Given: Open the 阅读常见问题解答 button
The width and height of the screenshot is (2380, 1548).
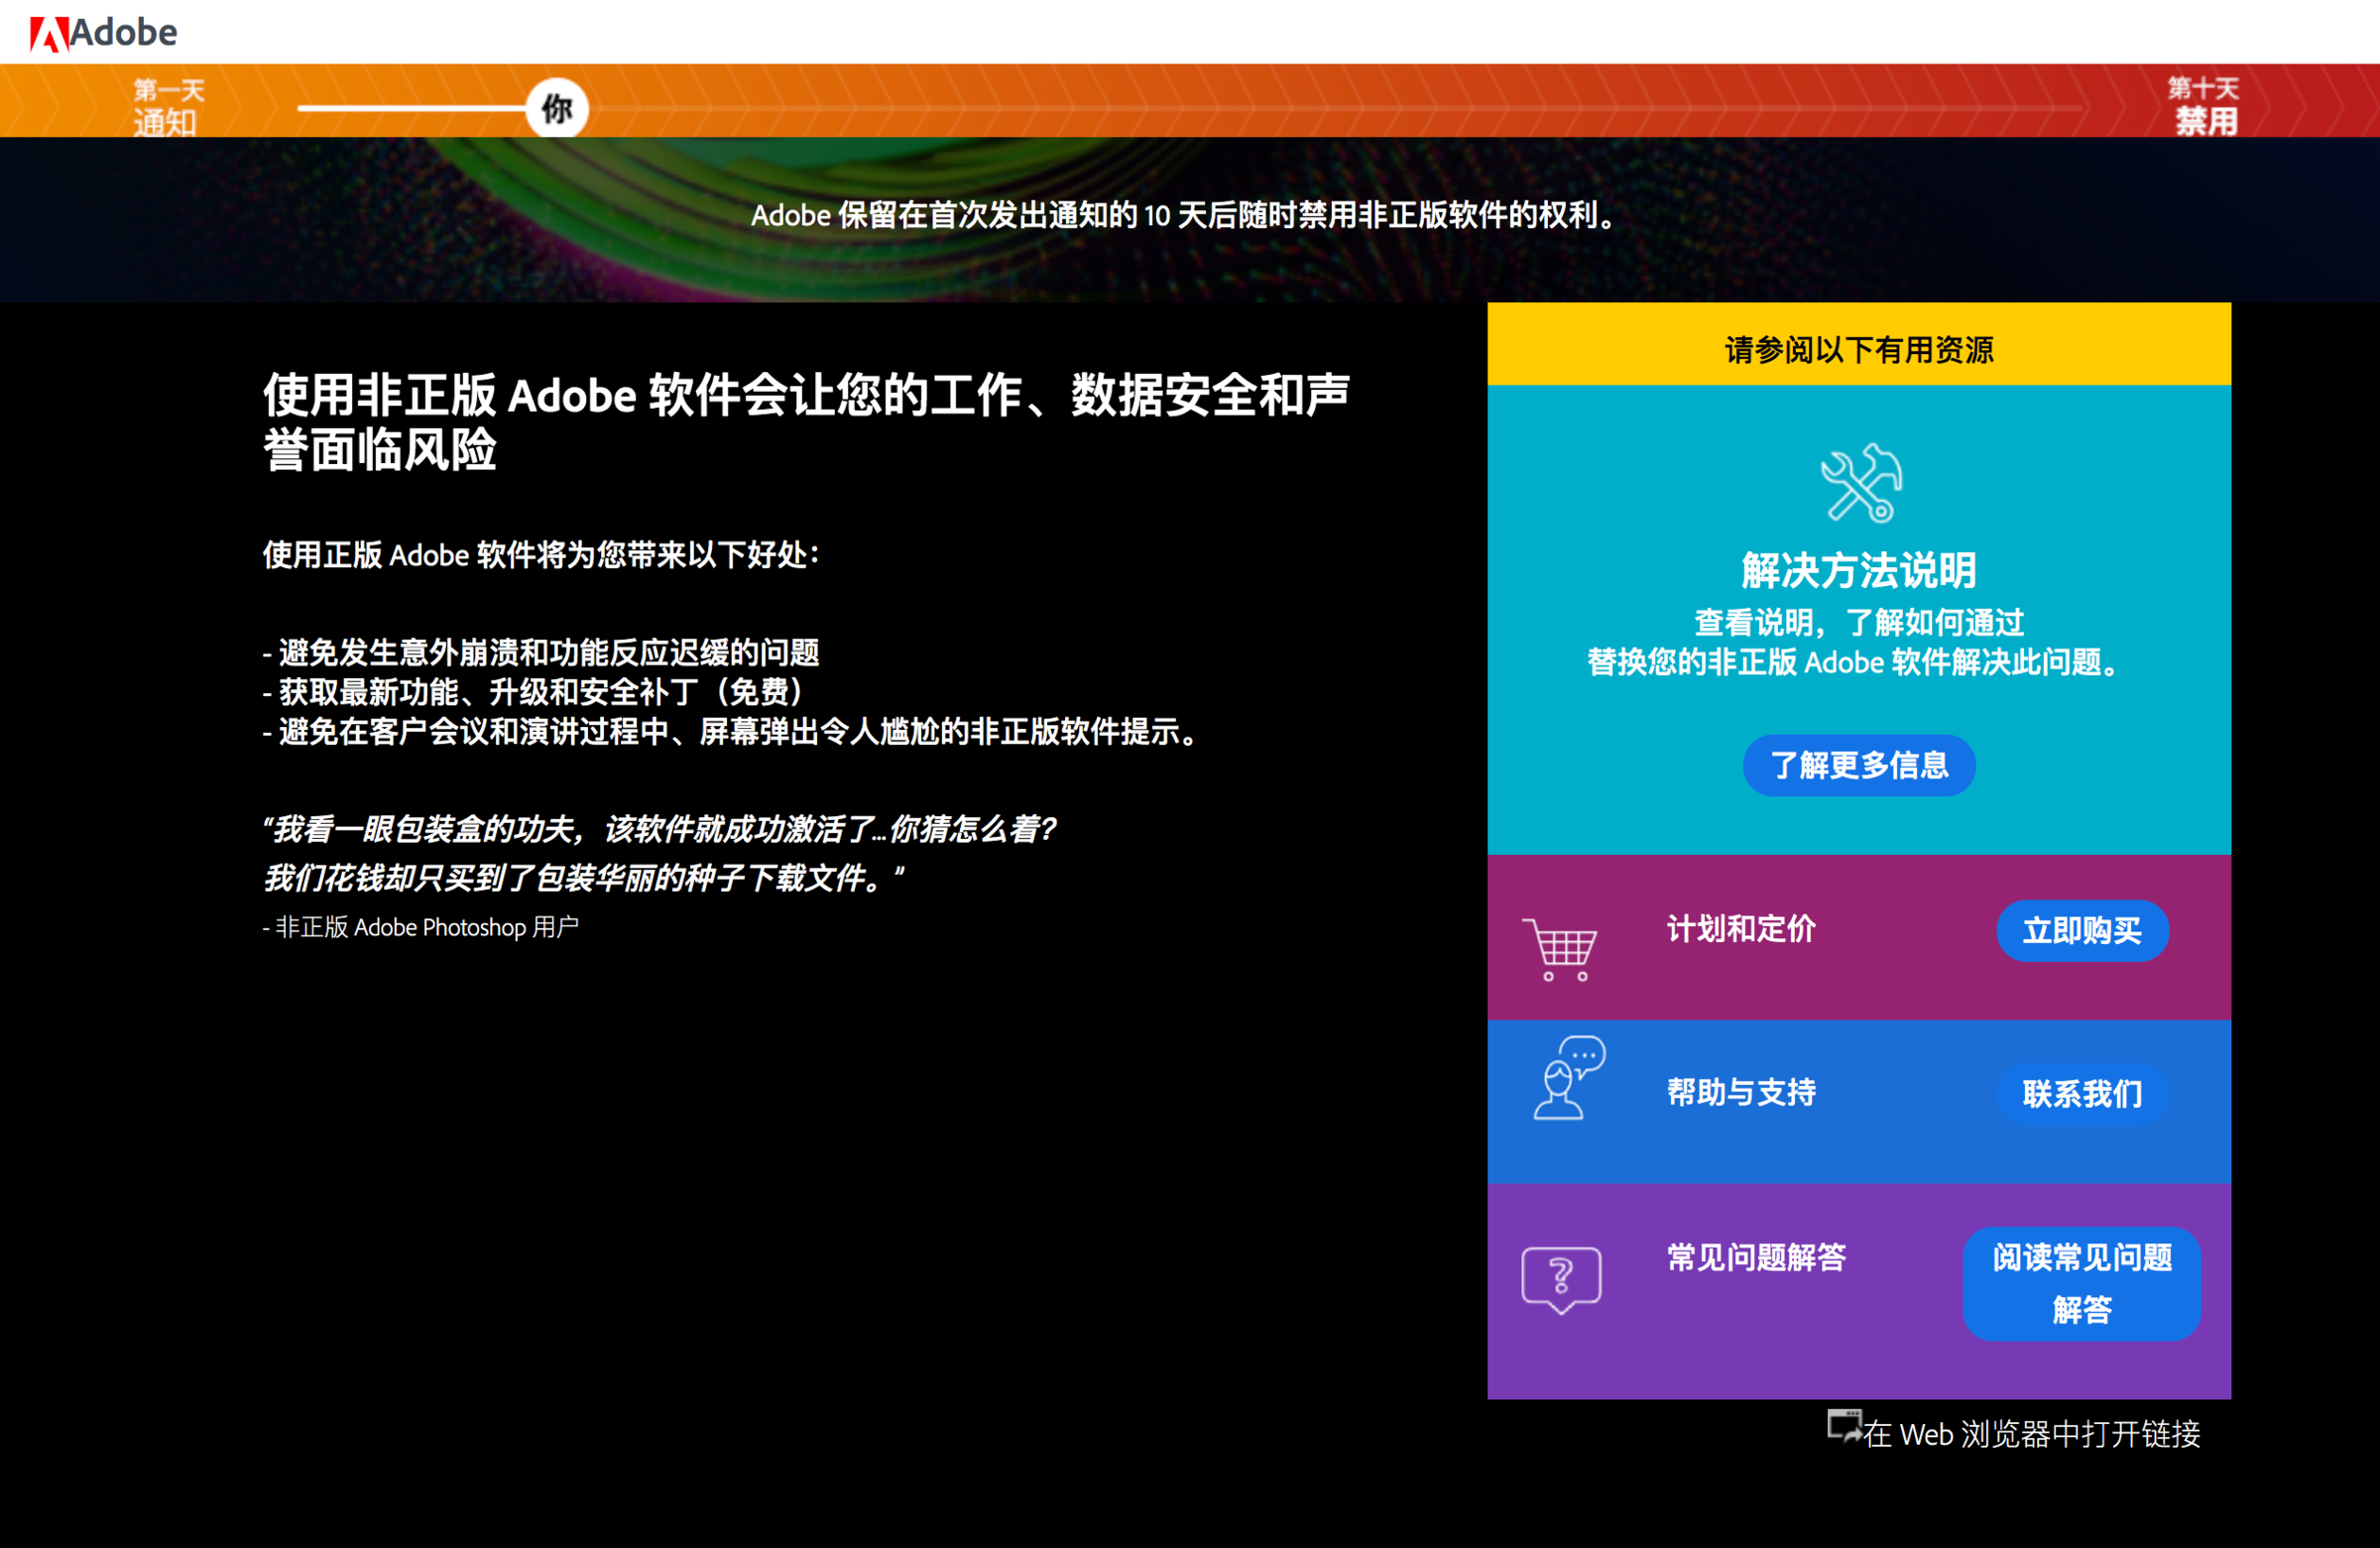Looking at the screenshot, I should [x=2081, y=1283].
